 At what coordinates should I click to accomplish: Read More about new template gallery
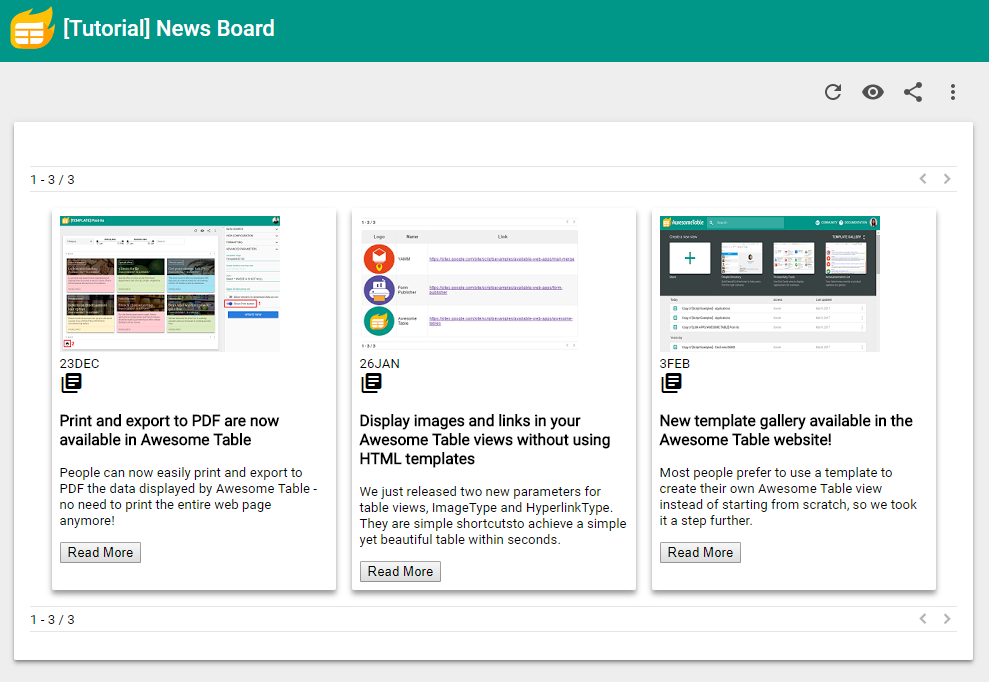click(700, 553)
